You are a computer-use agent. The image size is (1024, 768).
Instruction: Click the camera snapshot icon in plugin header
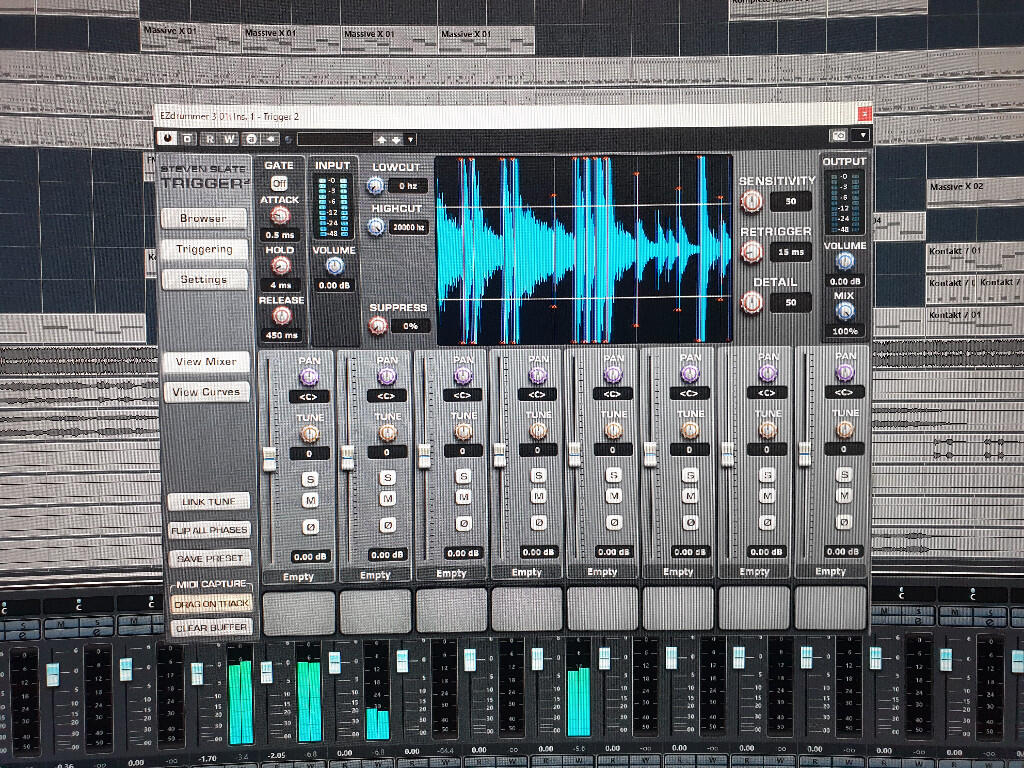839,135
